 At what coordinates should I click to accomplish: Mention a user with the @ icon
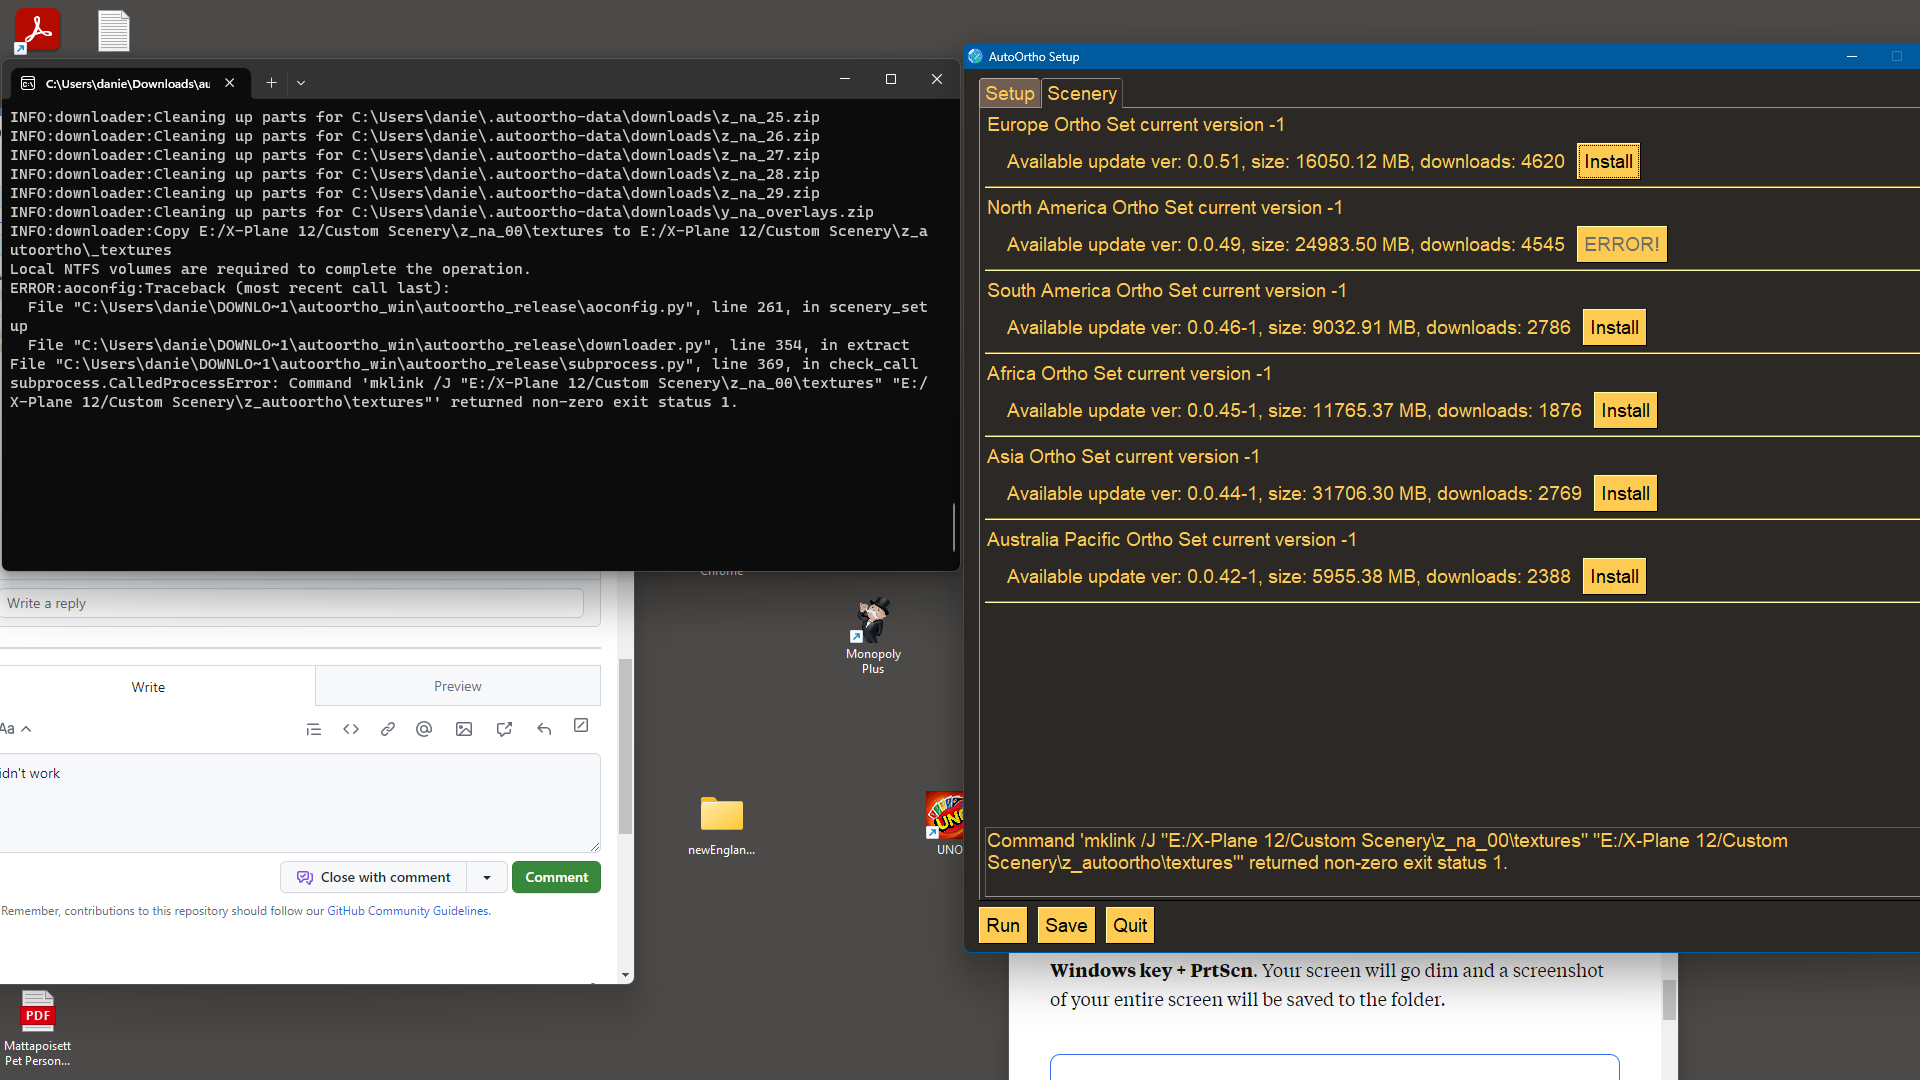tap(423, 728)
